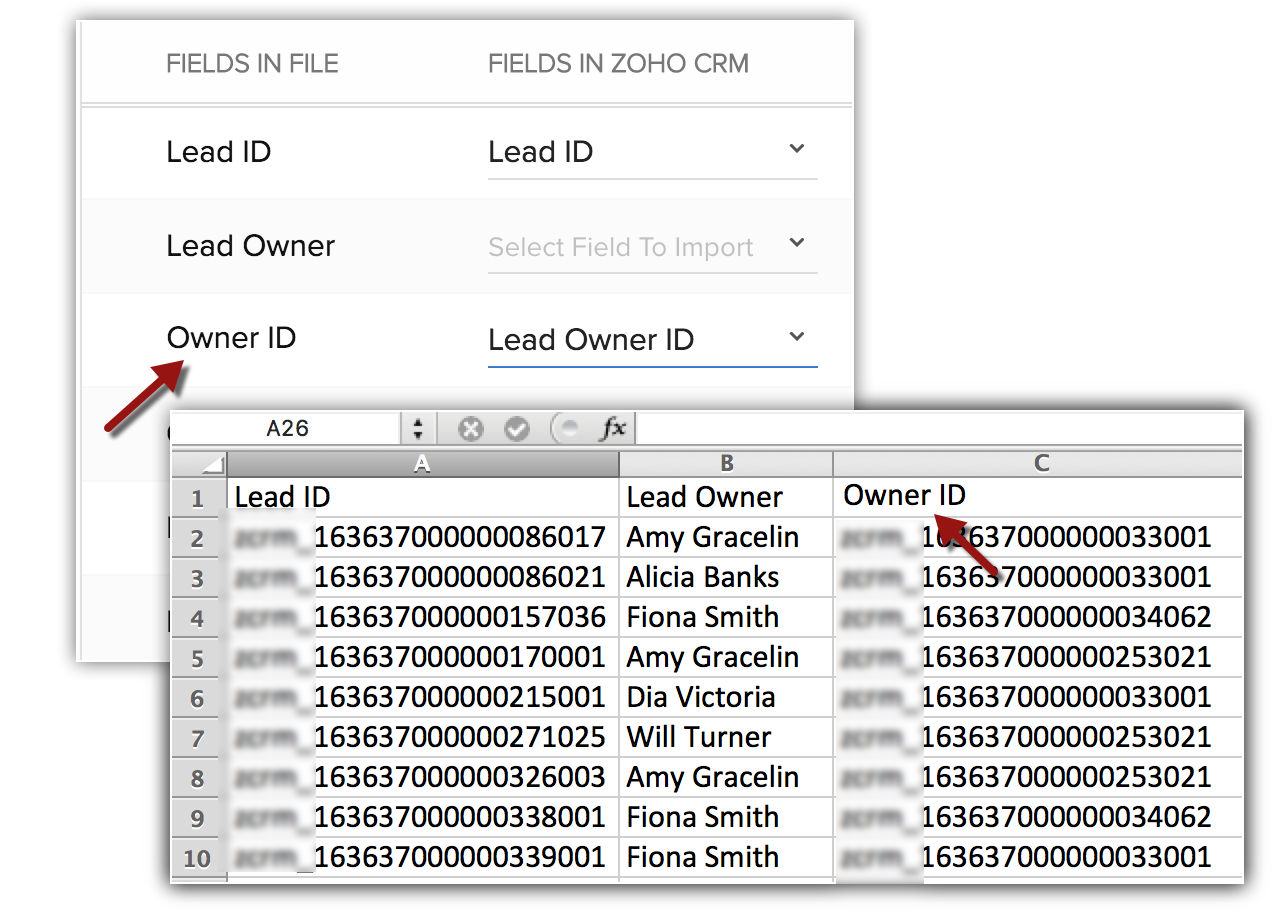
Task: Click the name box stepper arrows
Action: tap(418, 429)
